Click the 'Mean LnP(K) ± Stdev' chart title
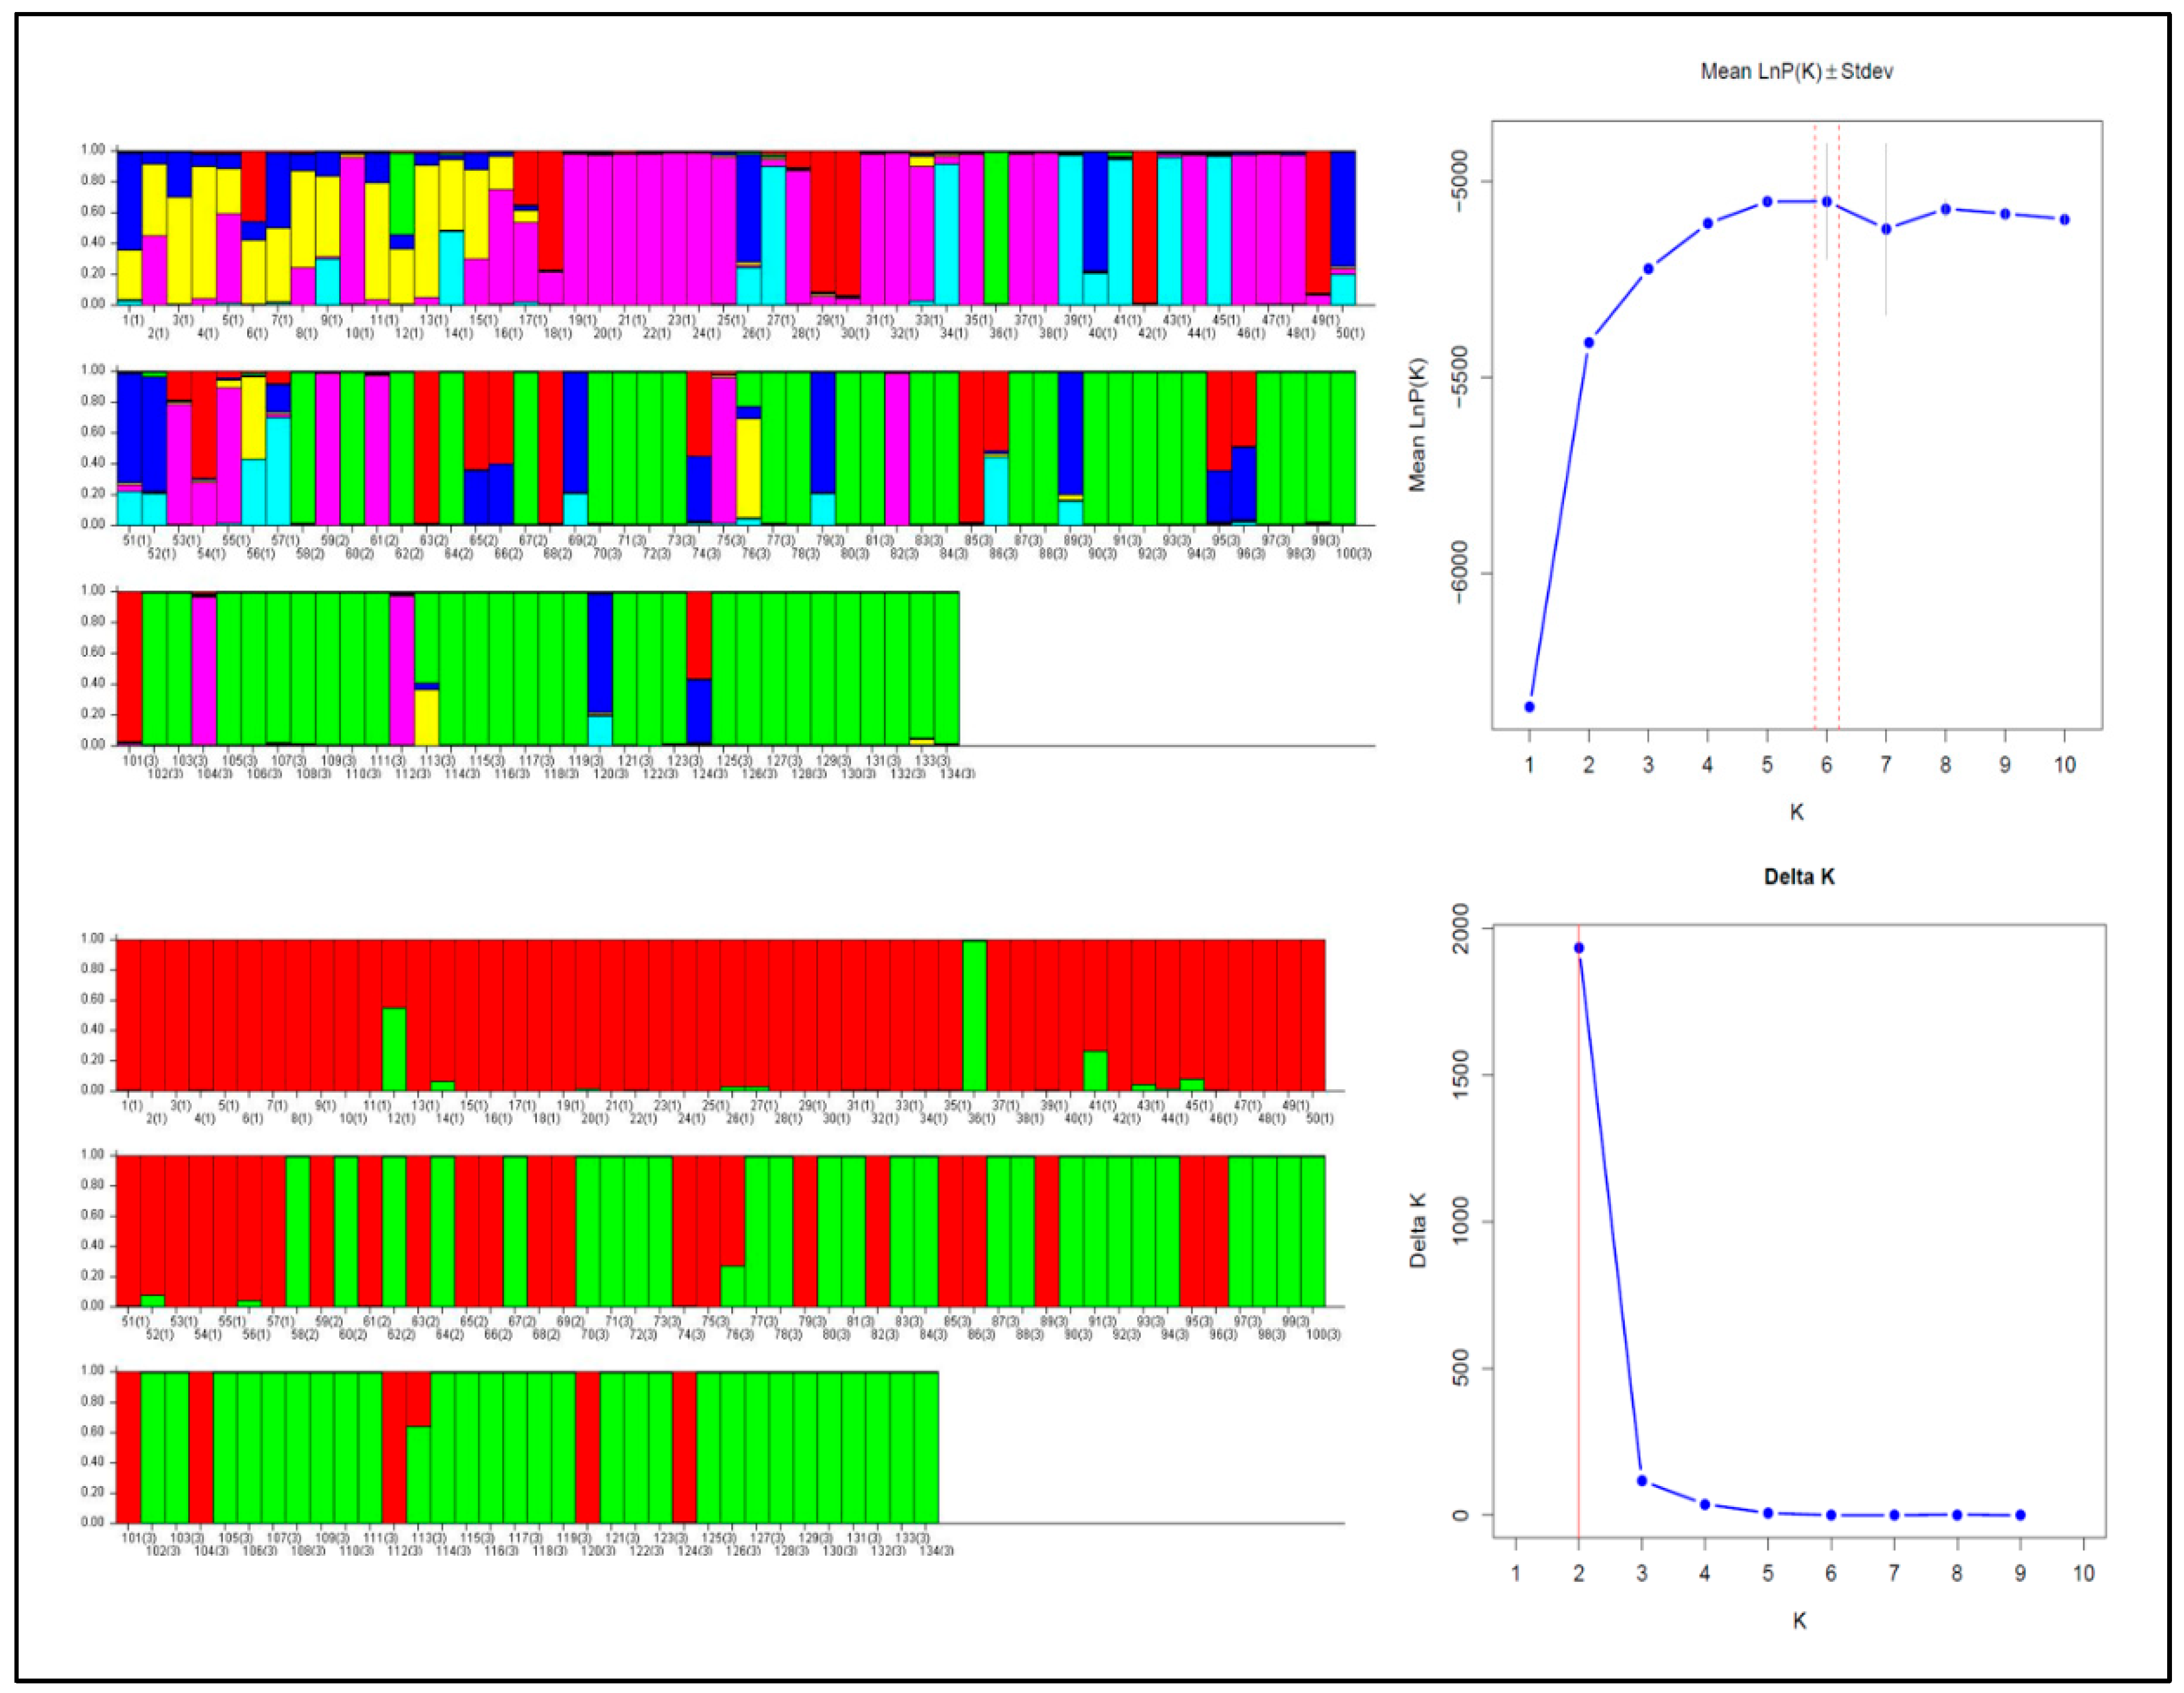2184x1693 pixels. [x=1796, y=71]
